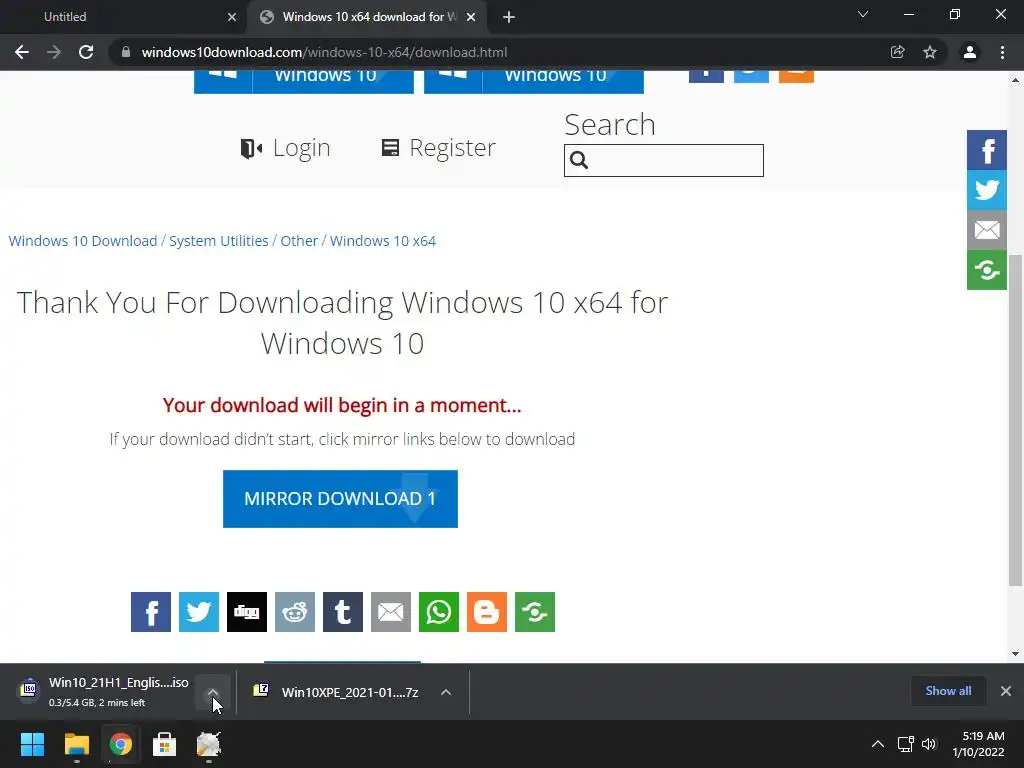Share on Twitter from bottom share row
Viewport: 1024px width, 768px height.
point(199,612)
